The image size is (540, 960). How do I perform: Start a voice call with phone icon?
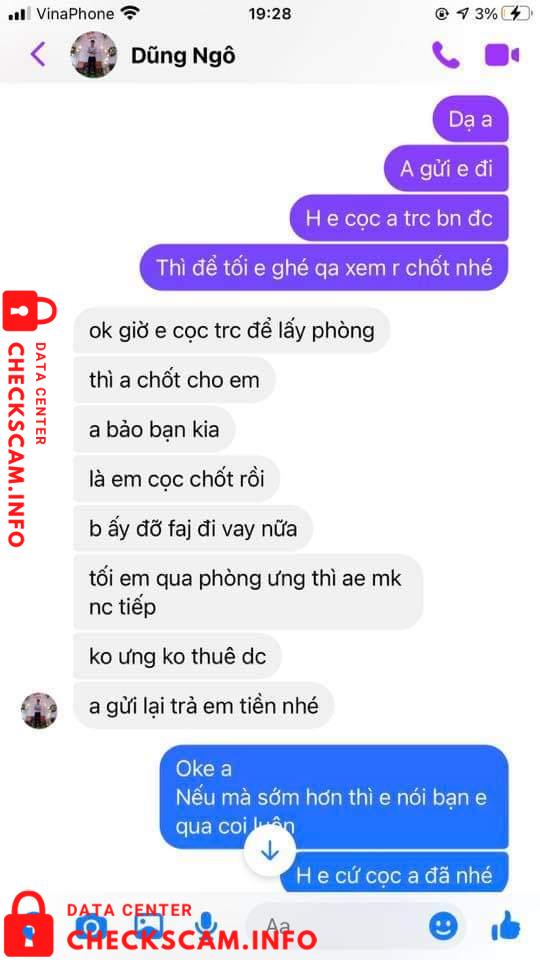point(445,55)
